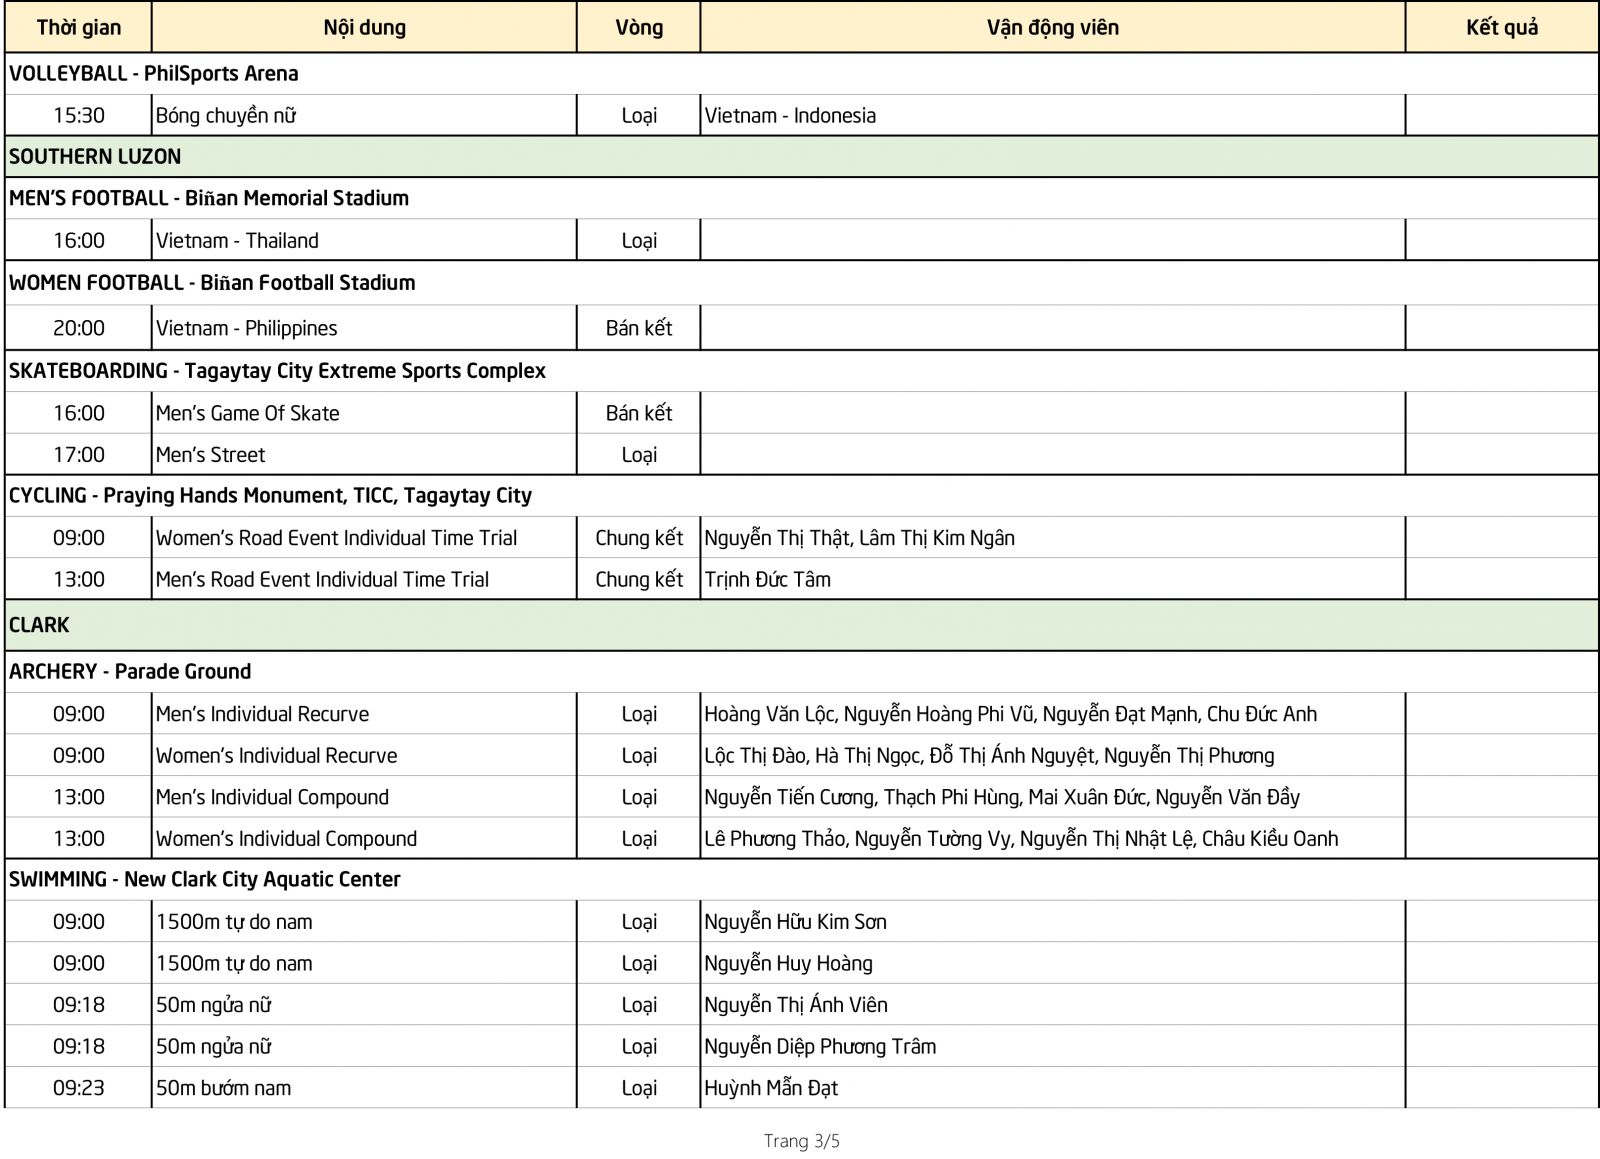Select the Men's Street skateboarding cell
This screenshot has width=1600, height=1159.
tap(210, 455)
